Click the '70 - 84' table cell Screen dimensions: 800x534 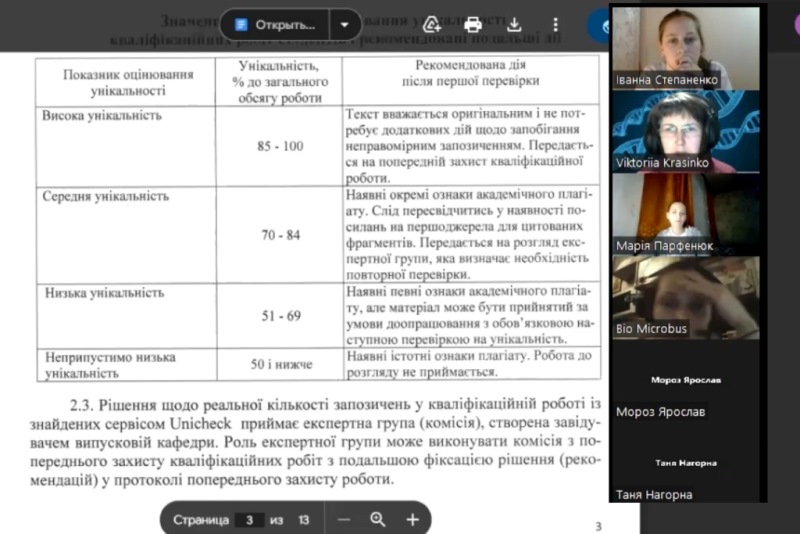click(x=280, y=235)
